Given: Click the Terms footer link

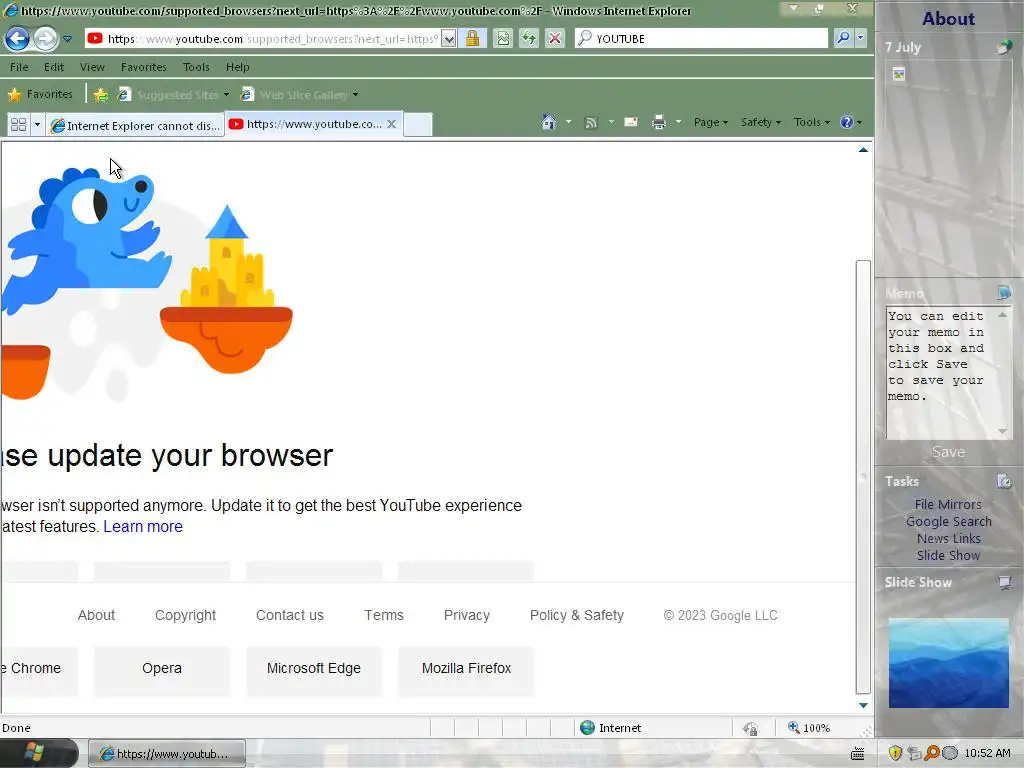Looking at the screenshot, I should pos(384,615).
